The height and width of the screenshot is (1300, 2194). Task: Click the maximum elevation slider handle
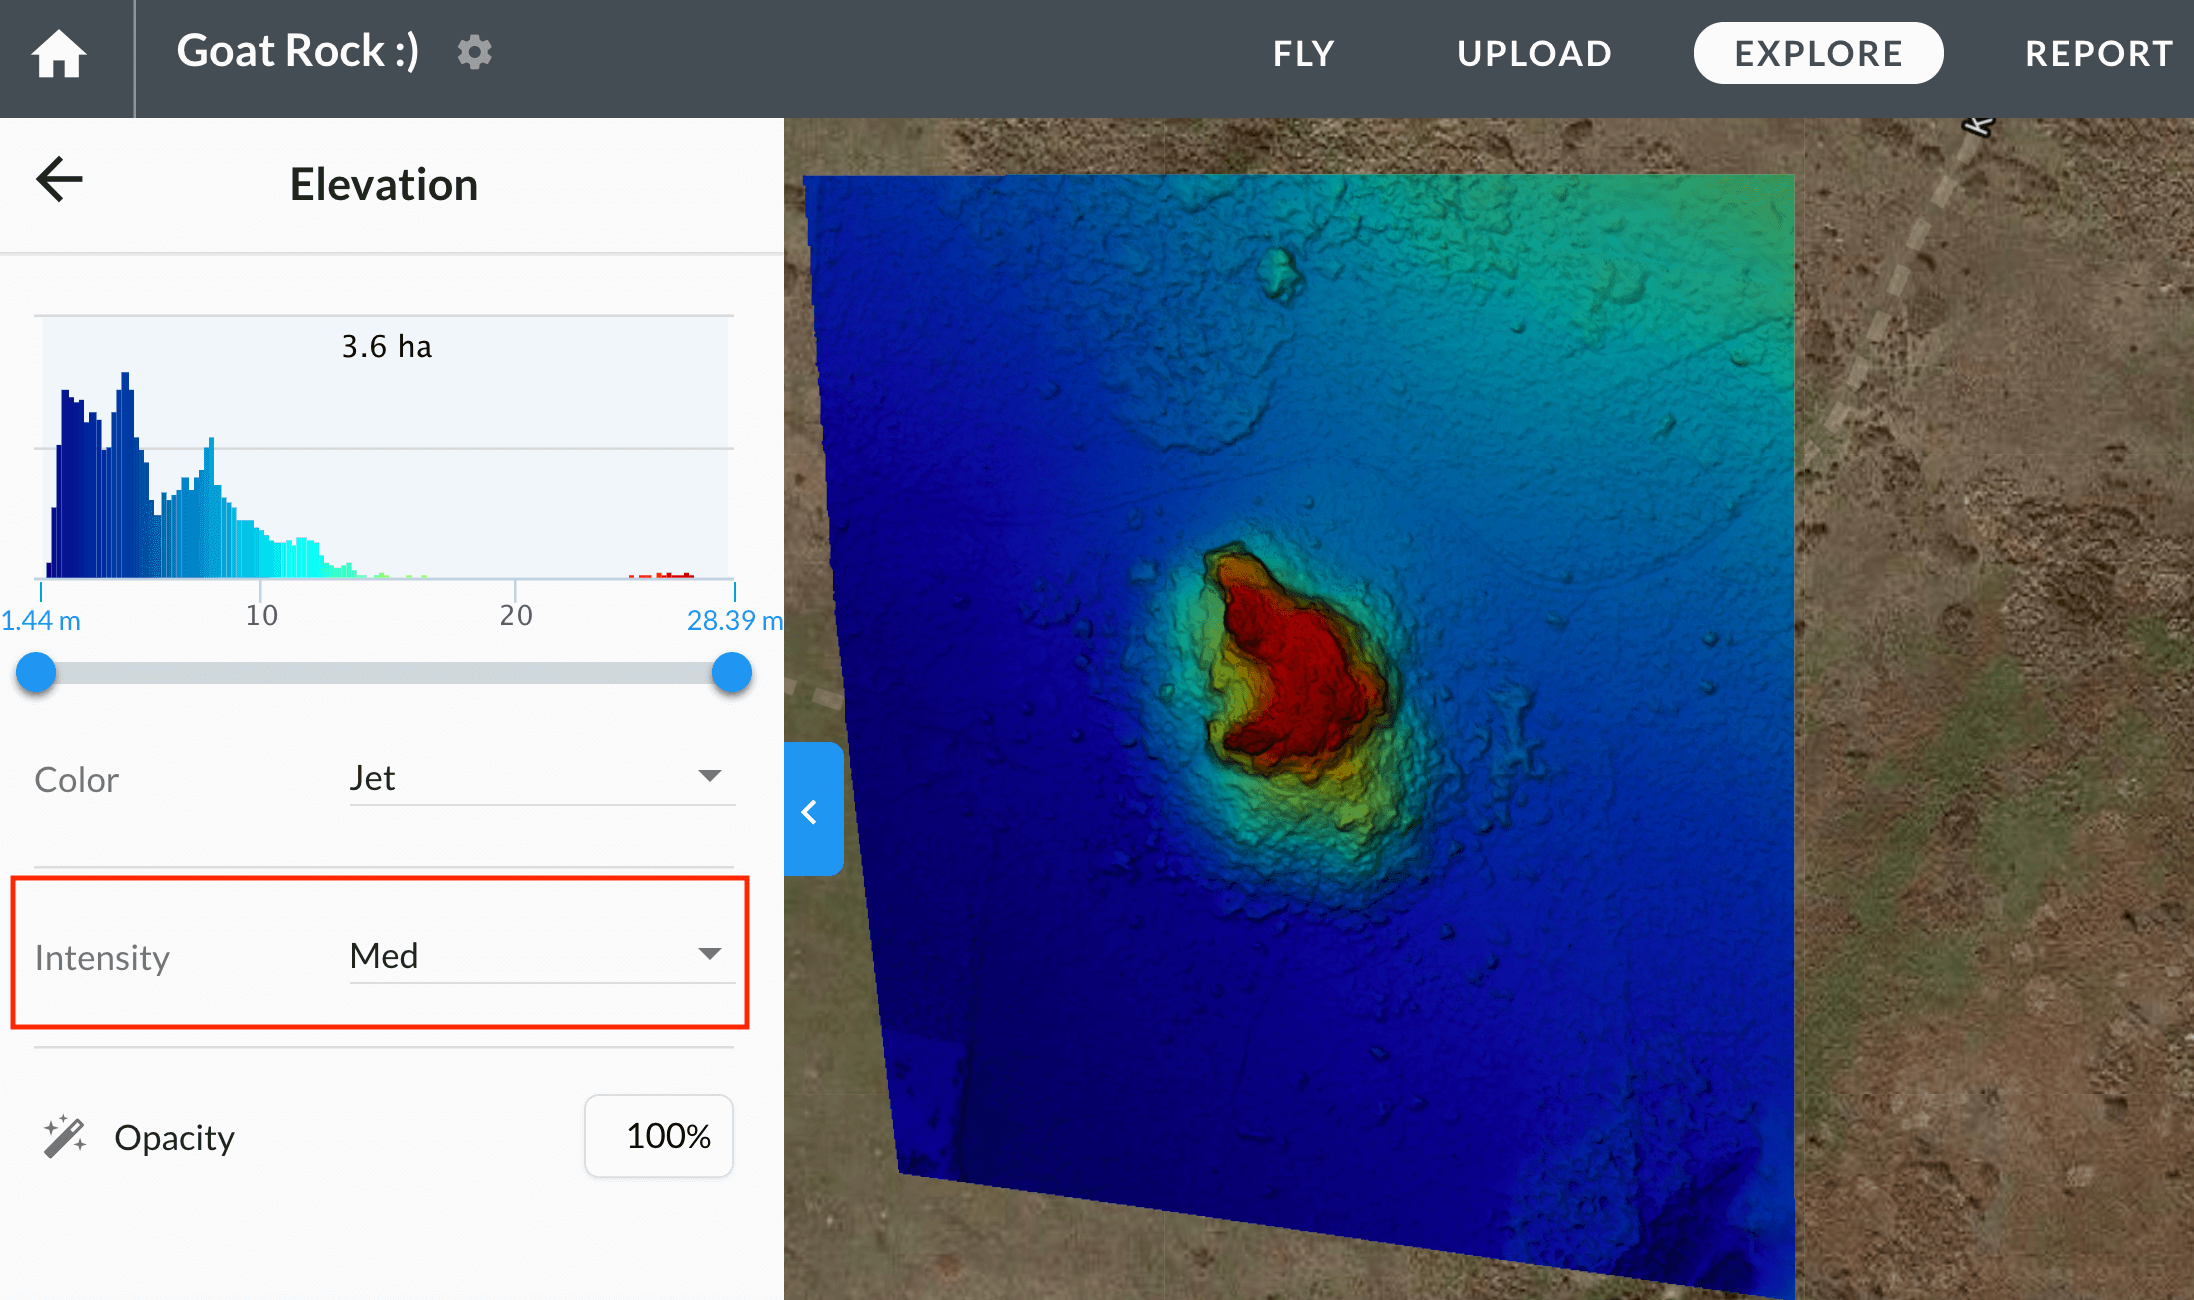(732, 673)
